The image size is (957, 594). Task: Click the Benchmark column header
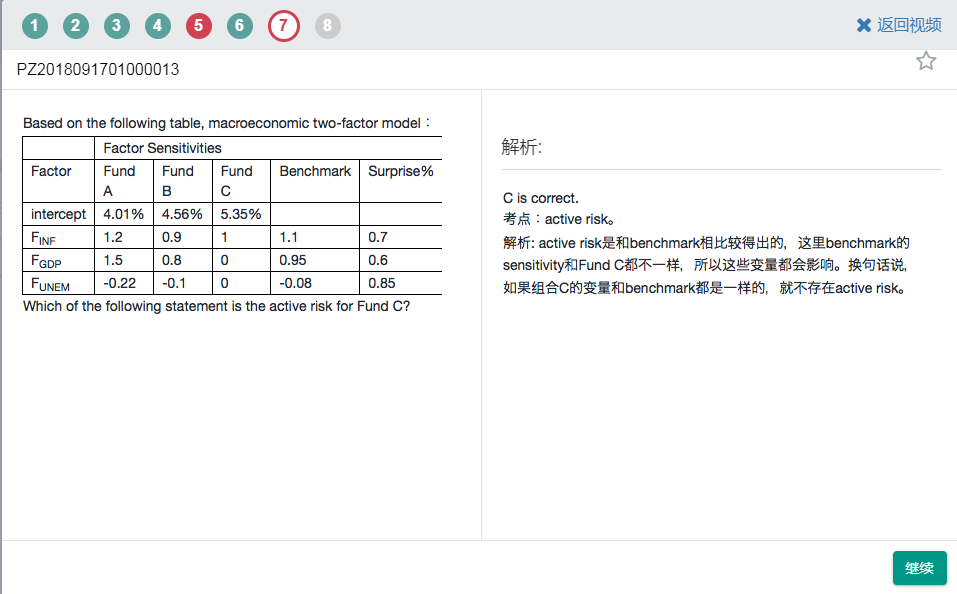[315, 171]
